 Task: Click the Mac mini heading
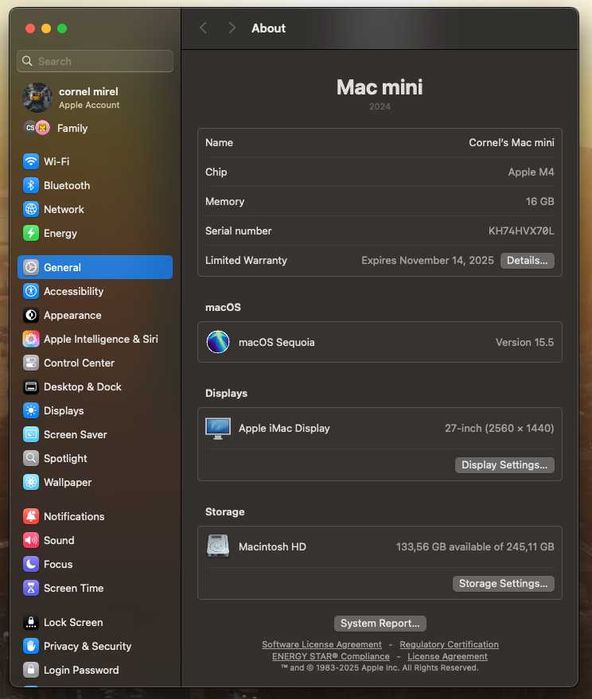380,87
